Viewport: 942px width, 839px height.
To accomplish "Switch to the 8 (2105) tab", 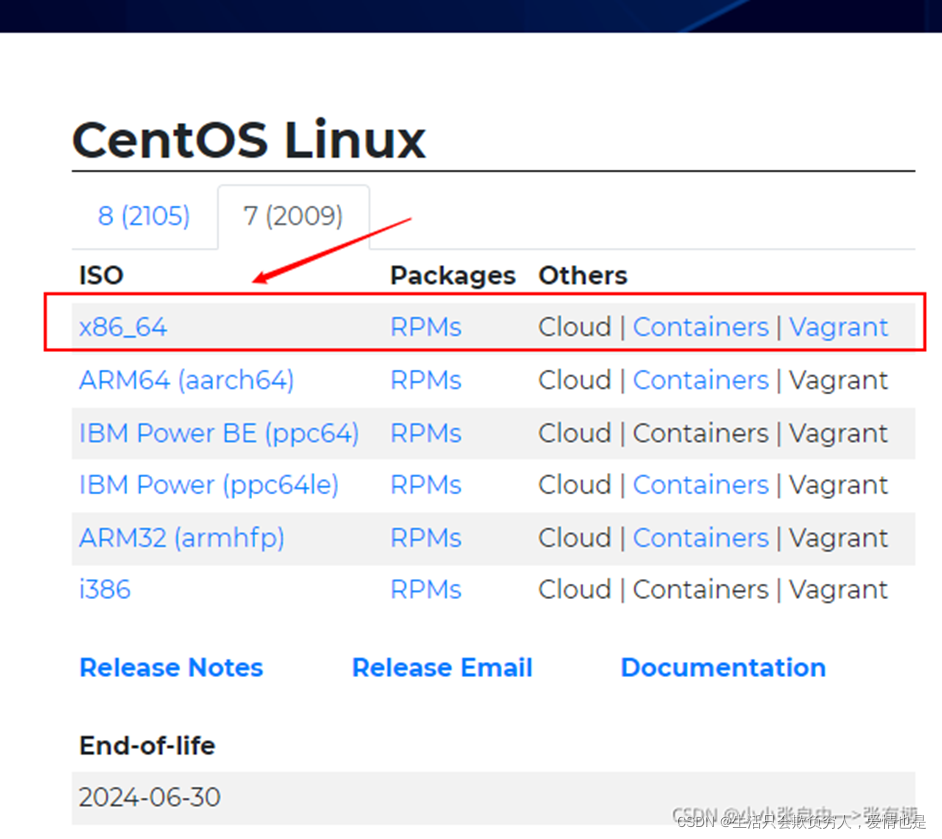I will point(144,215).
